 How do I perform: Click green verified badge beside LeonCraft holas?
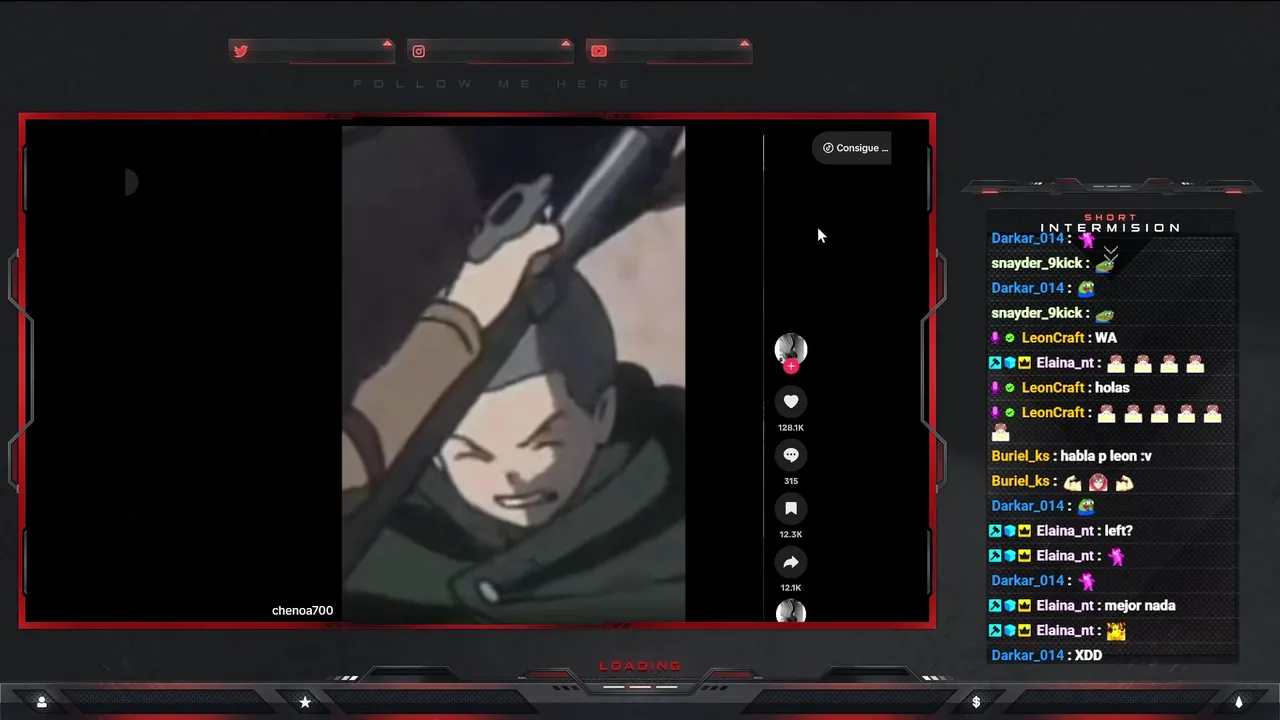coord(1010,388)
